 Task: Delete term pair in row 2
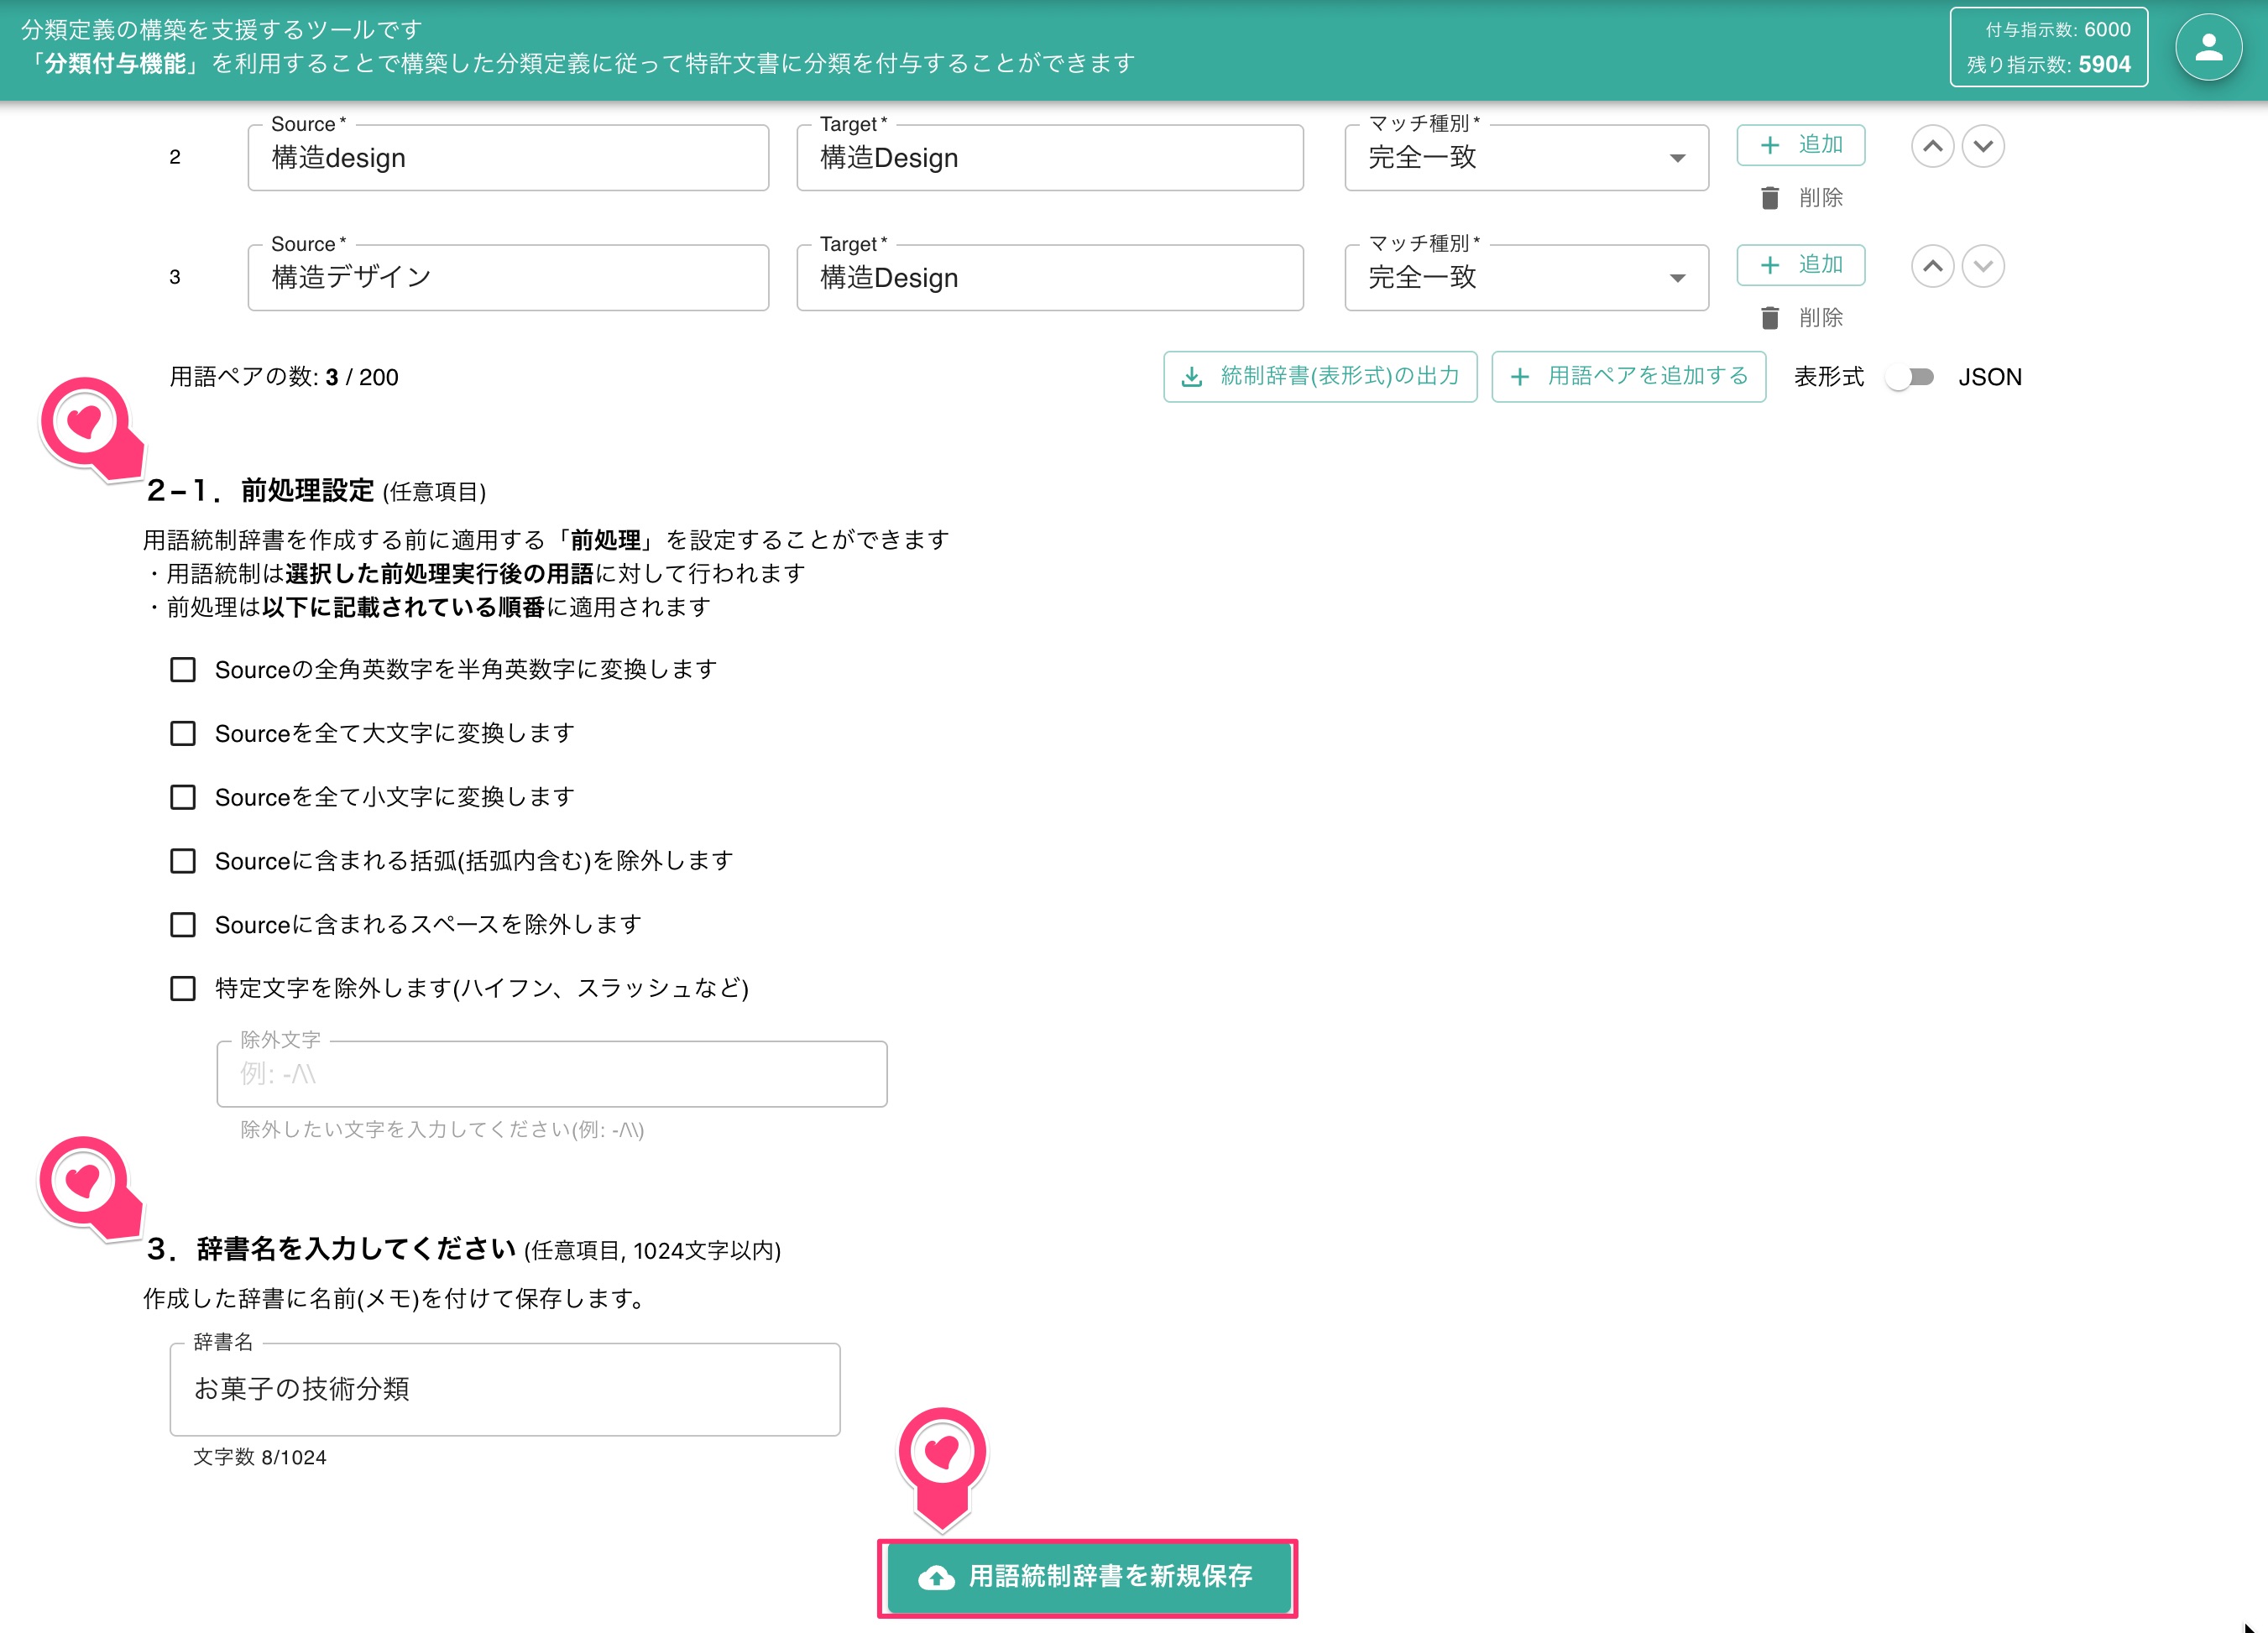[1801, 198]
